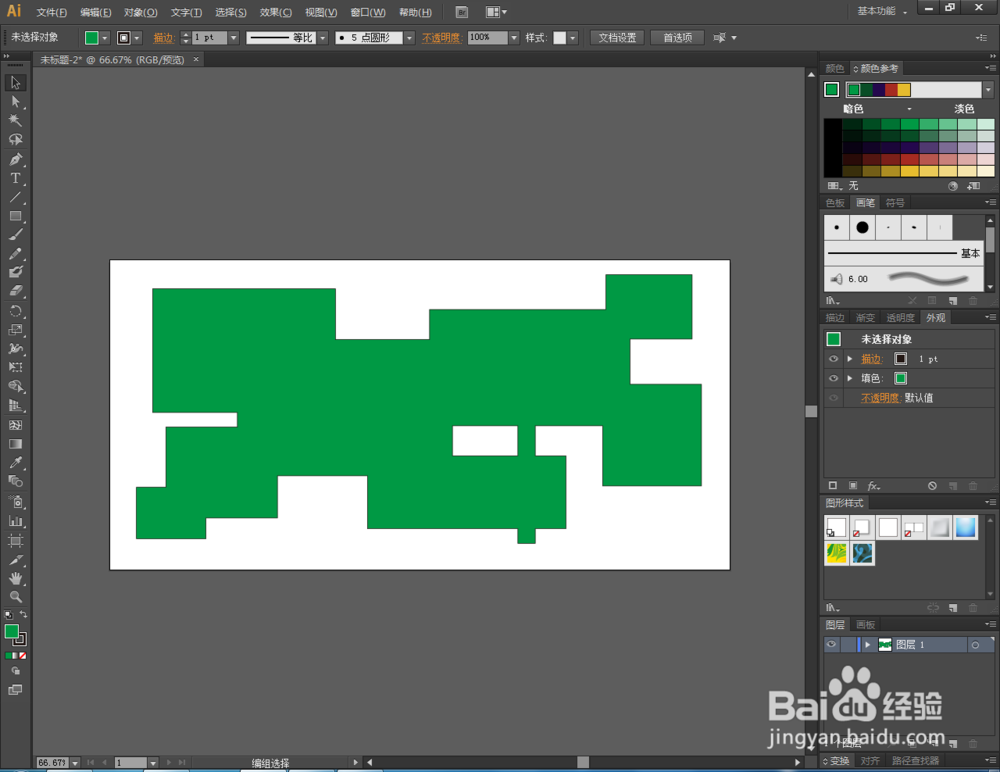The height and width of the screenshot is (772, 1000).
Task: Open fill color dropdown in control bar
Action: point(105,38)
